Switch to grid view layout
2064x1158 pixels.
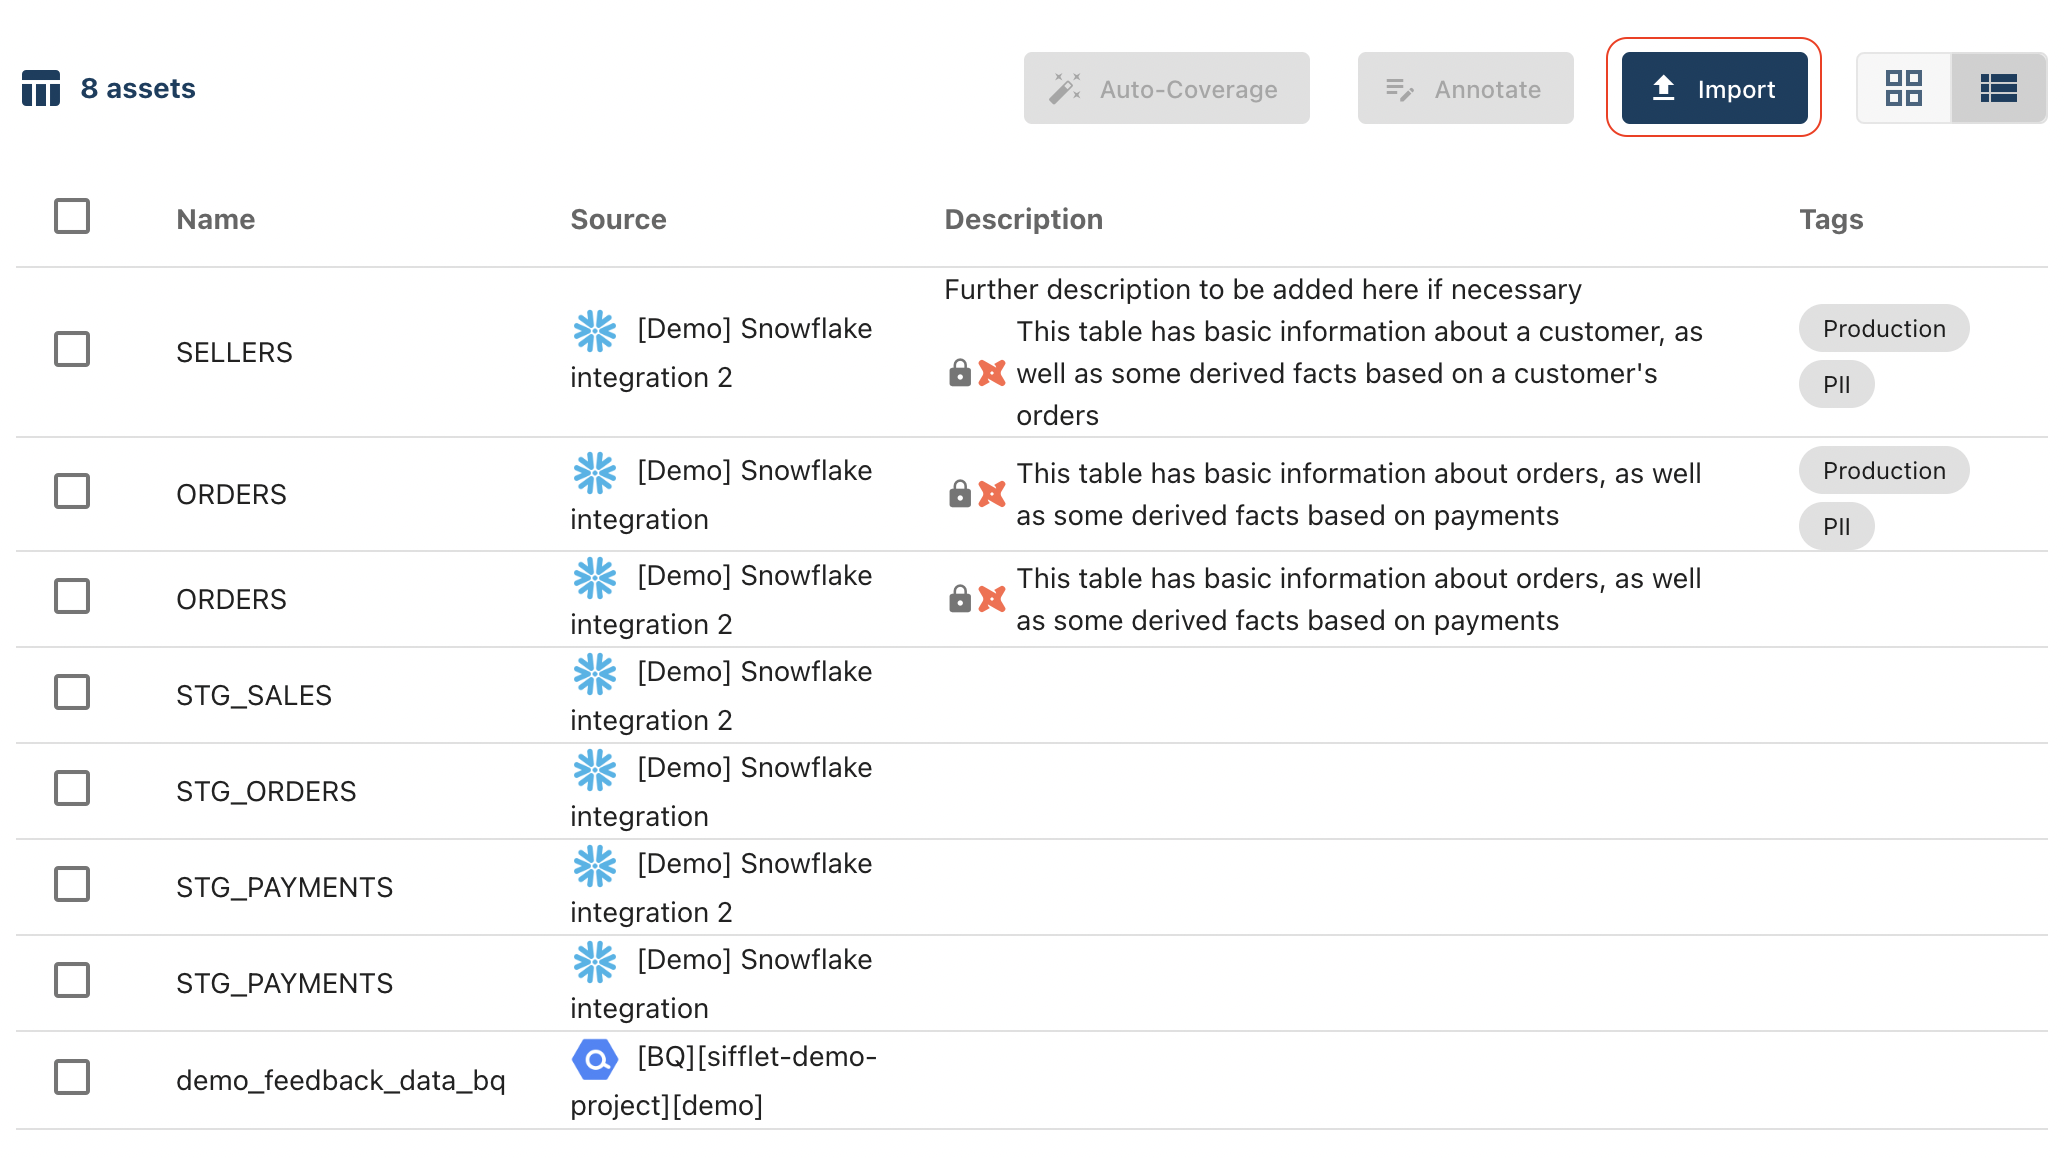tap(1903, 88)
